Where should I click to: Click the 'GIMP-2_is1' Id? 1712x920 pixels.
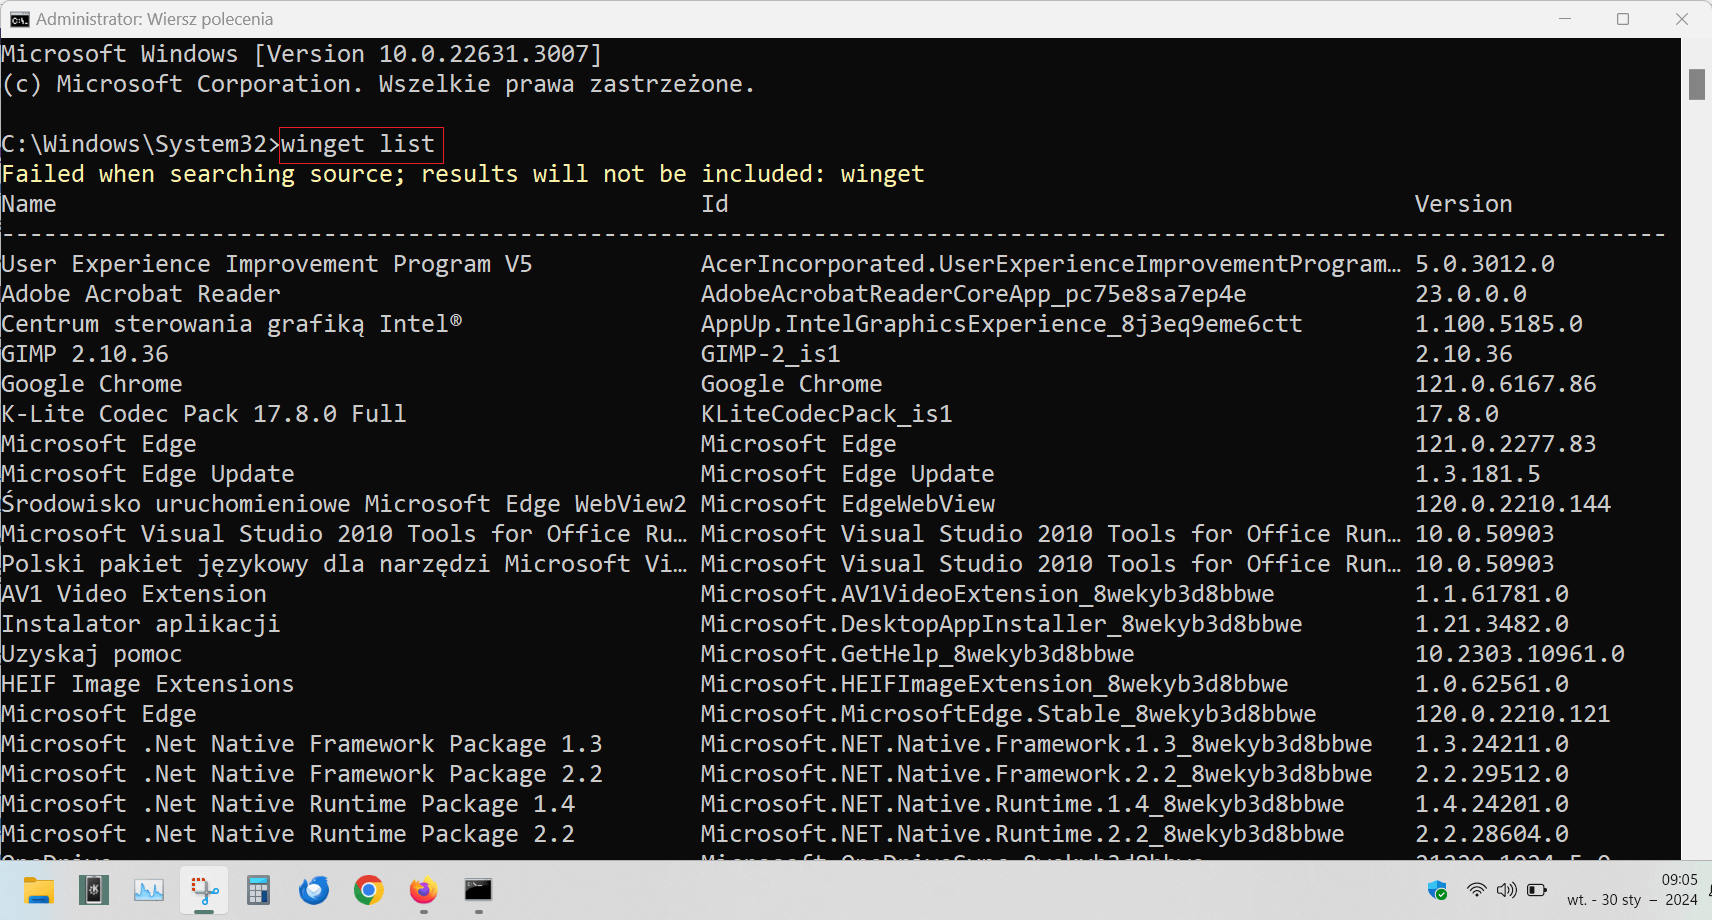[771, 354]
